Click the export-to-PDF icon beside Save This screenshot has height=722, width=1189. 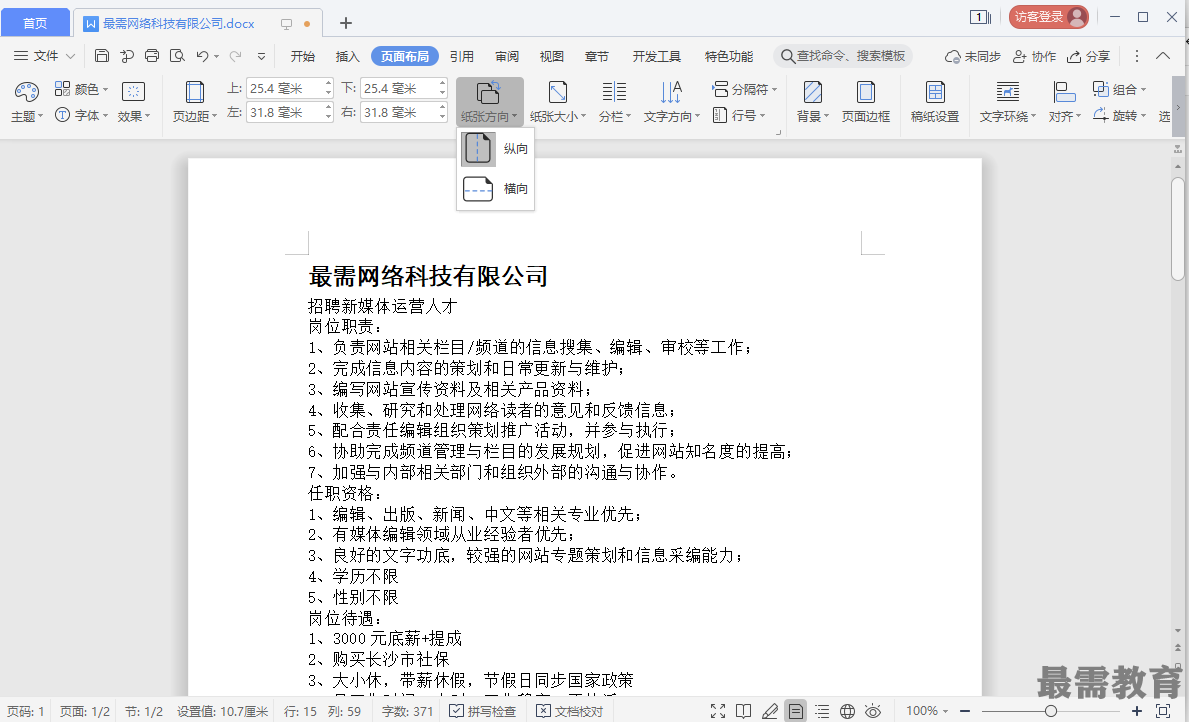tap(127, 55)
